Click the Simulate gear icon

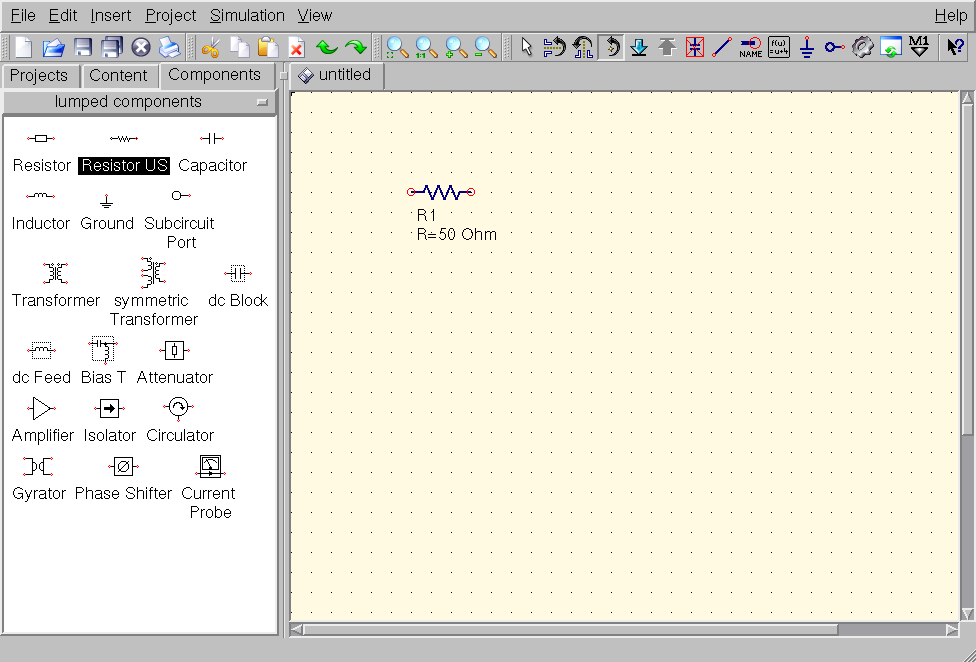[862, 47]
